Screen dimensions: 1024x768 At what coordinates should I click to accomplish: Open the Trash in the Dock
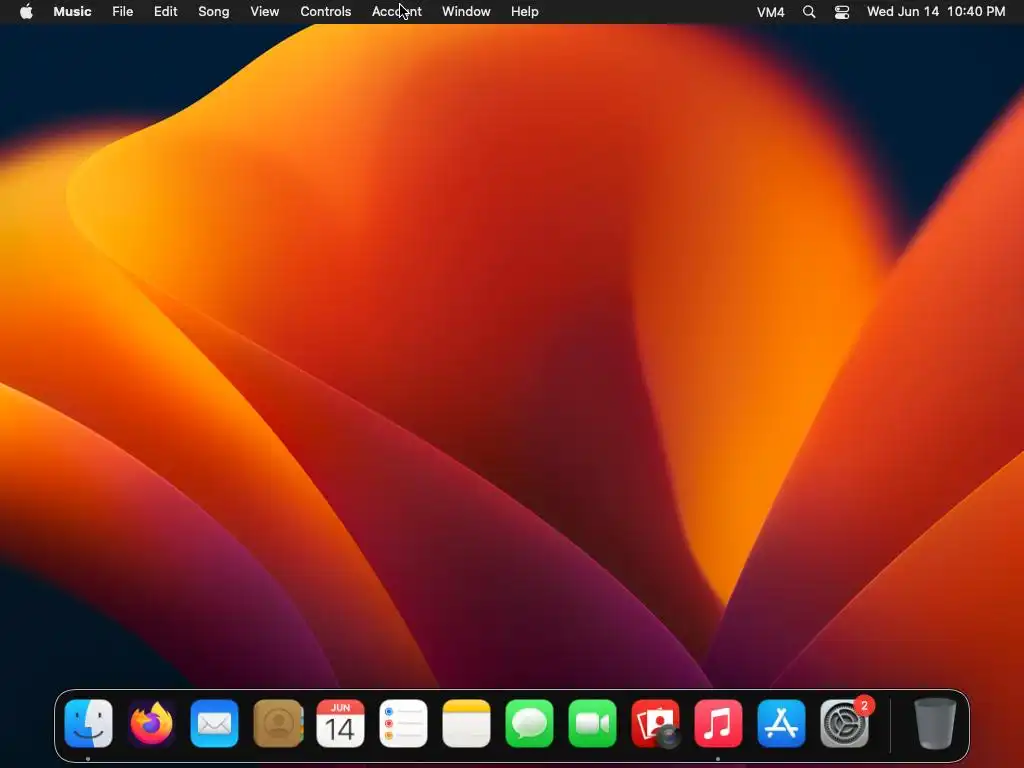pos(935,724)
